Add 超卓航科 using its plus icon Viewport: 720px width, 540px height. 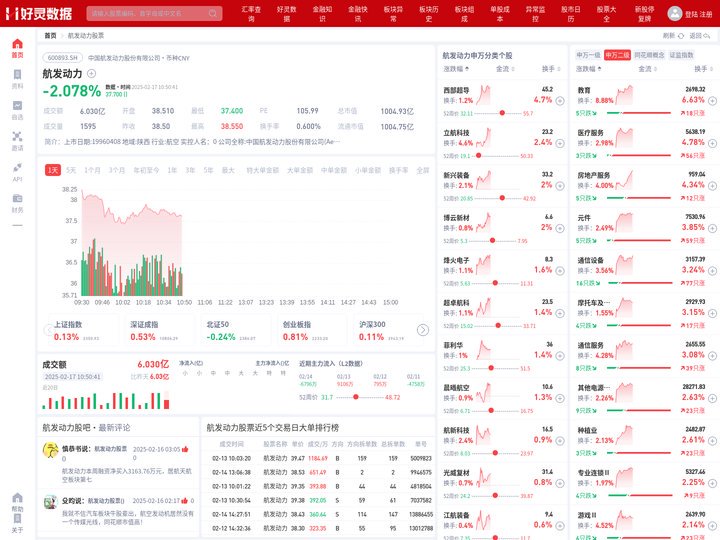tap(560, 313)
